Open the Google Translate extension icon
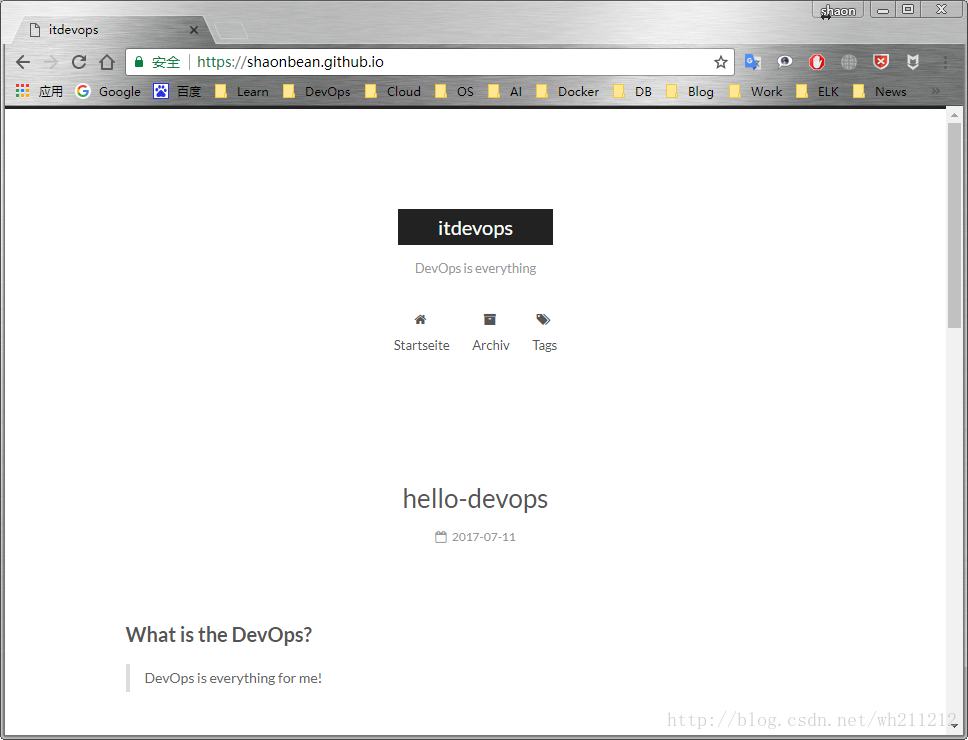The image size is (968, 740). click(753, 62)
